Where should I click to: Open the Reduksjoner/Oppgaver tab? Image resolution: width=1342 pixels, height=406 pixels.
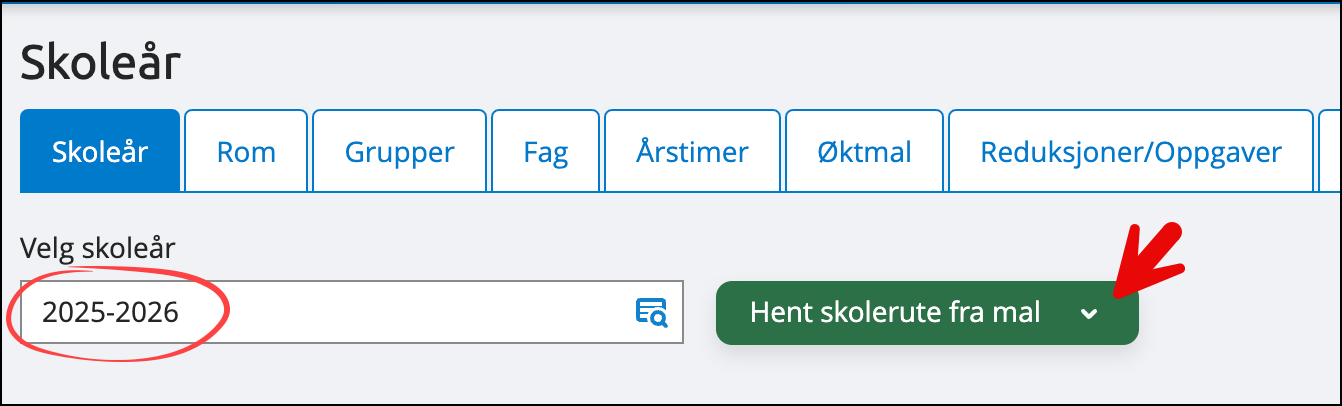tap(1131, 152)
